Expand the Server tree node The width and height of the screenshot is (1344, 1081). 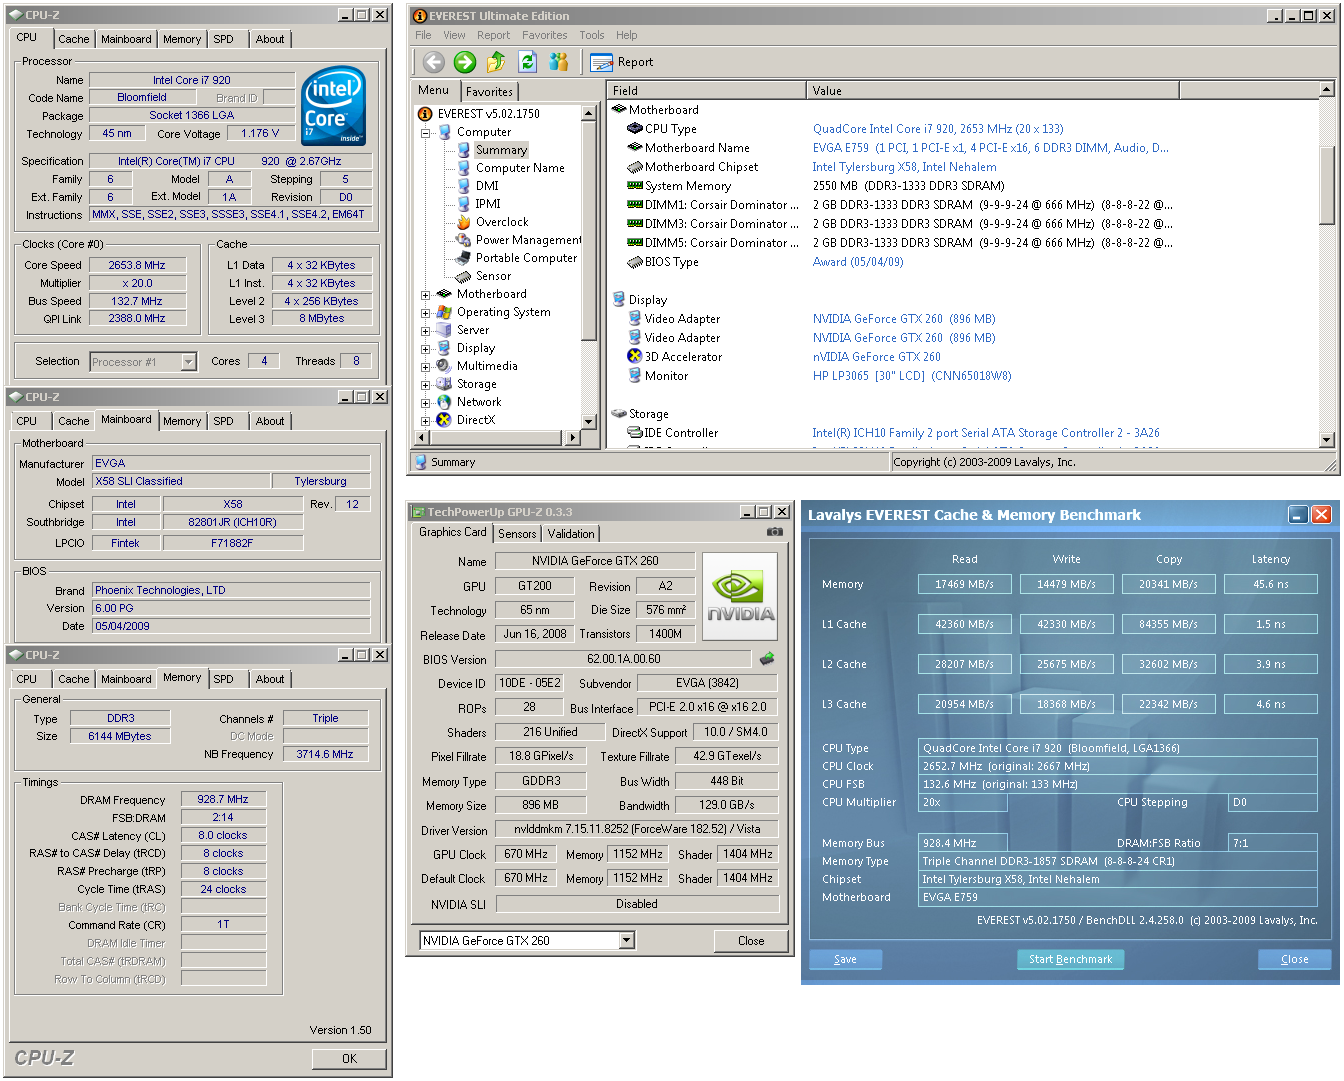coord(425,331)
